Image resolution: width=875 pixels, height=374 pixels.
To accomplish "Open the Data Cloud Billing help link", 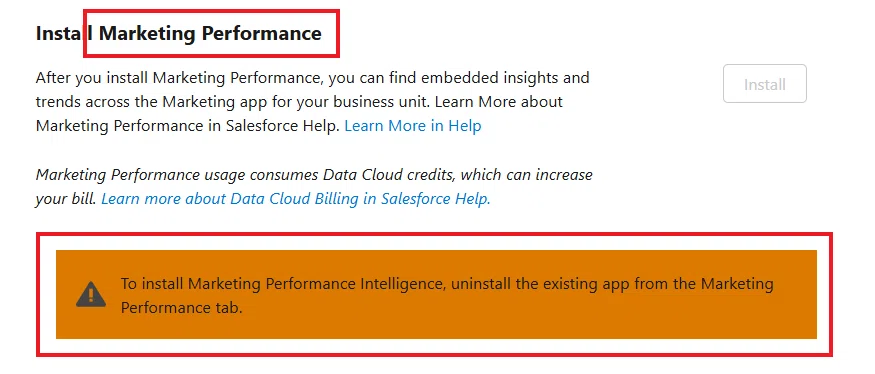I will pos(296,199).
